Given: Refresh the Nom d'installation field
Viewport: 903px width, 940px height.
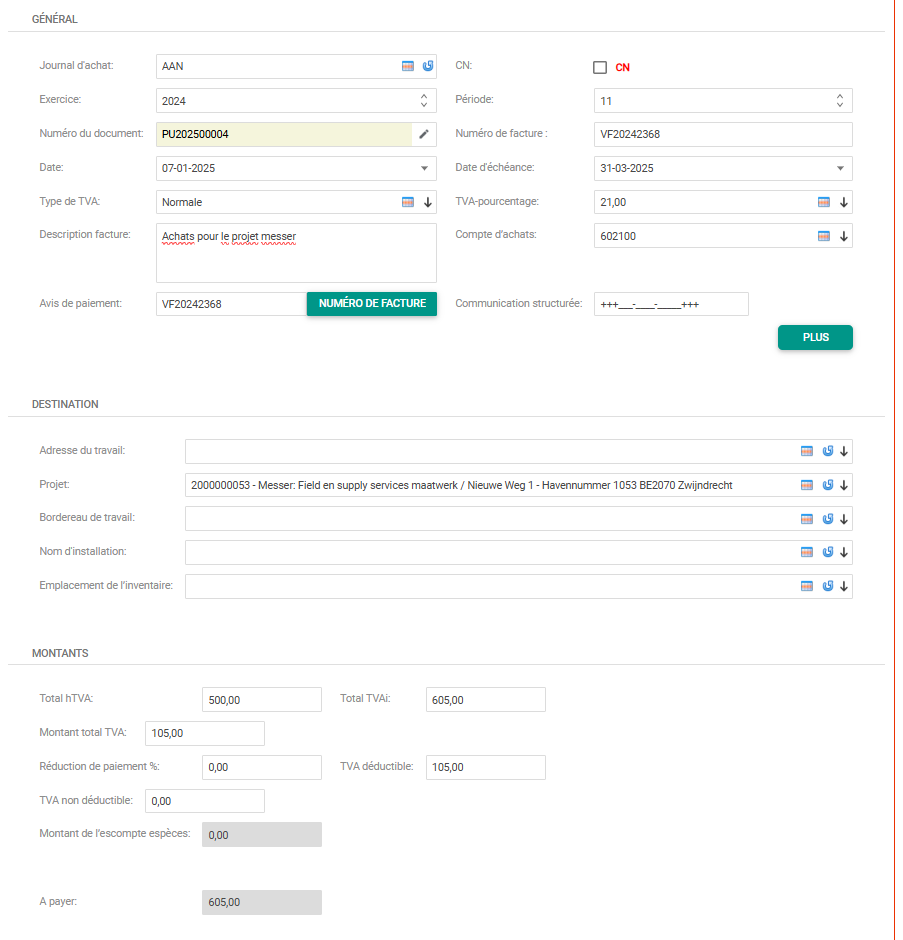Looking at the screenshot, I should pyautogui.click(x=827, y=552).
